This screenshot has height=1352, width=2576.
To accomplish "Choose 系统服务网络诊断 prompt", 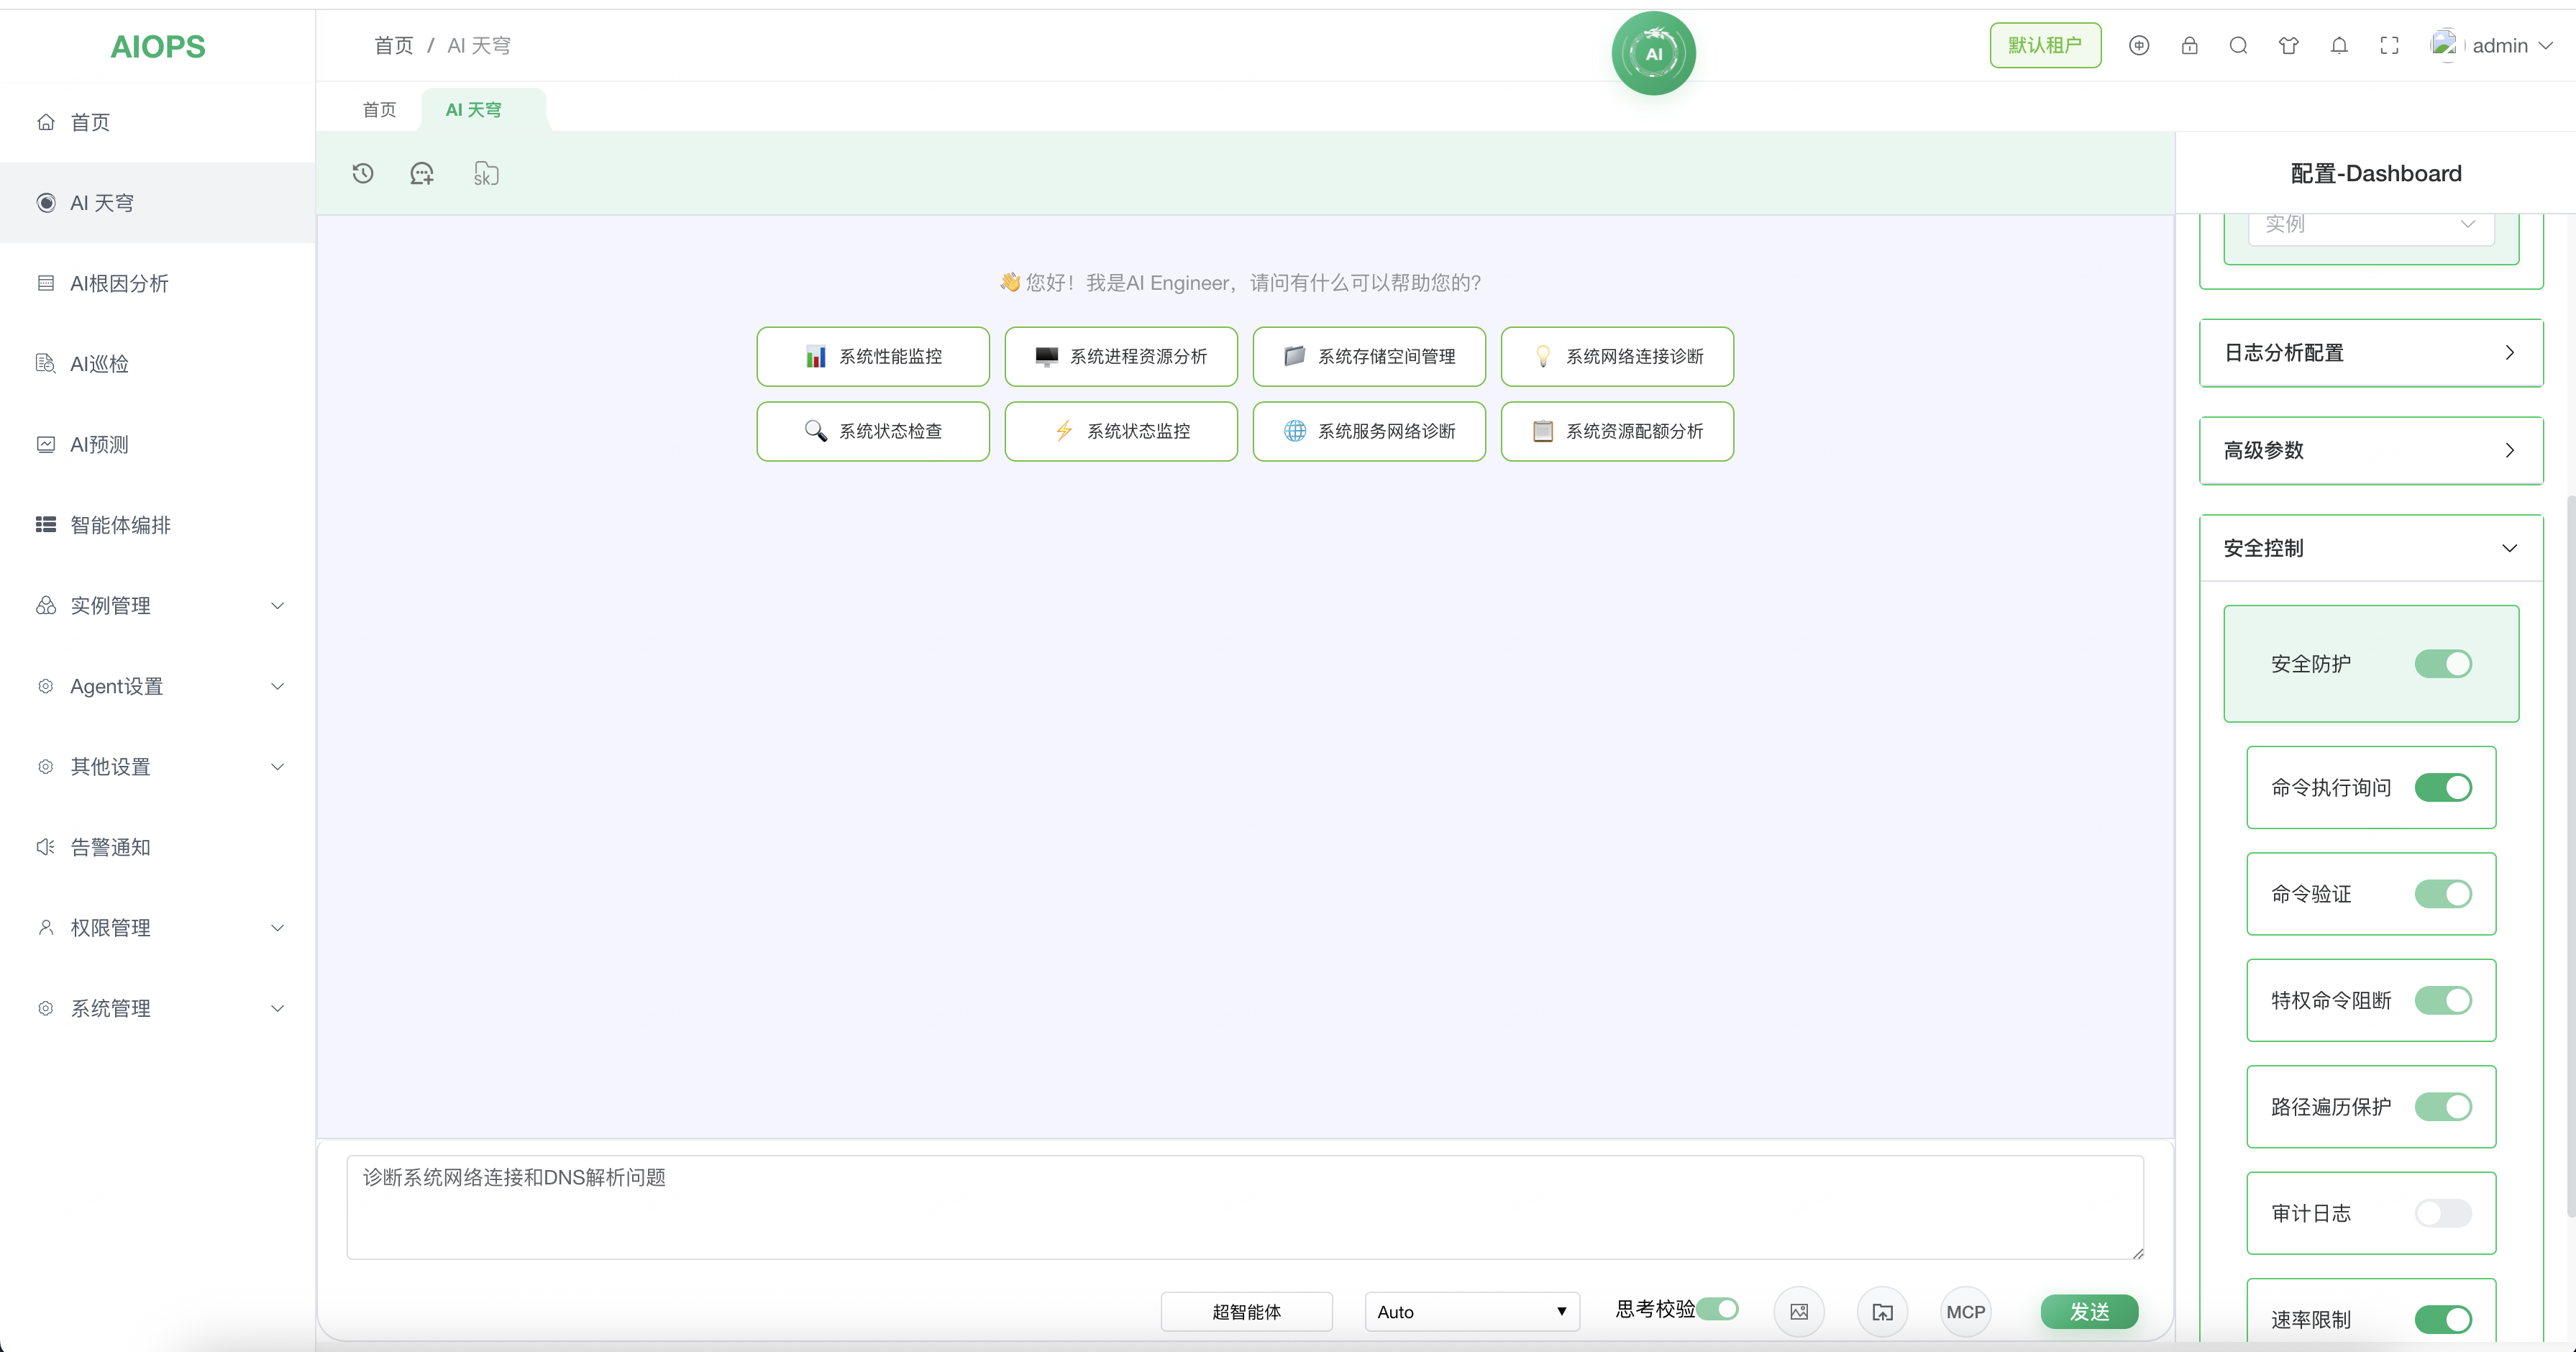I will [x=1369, y=431].
